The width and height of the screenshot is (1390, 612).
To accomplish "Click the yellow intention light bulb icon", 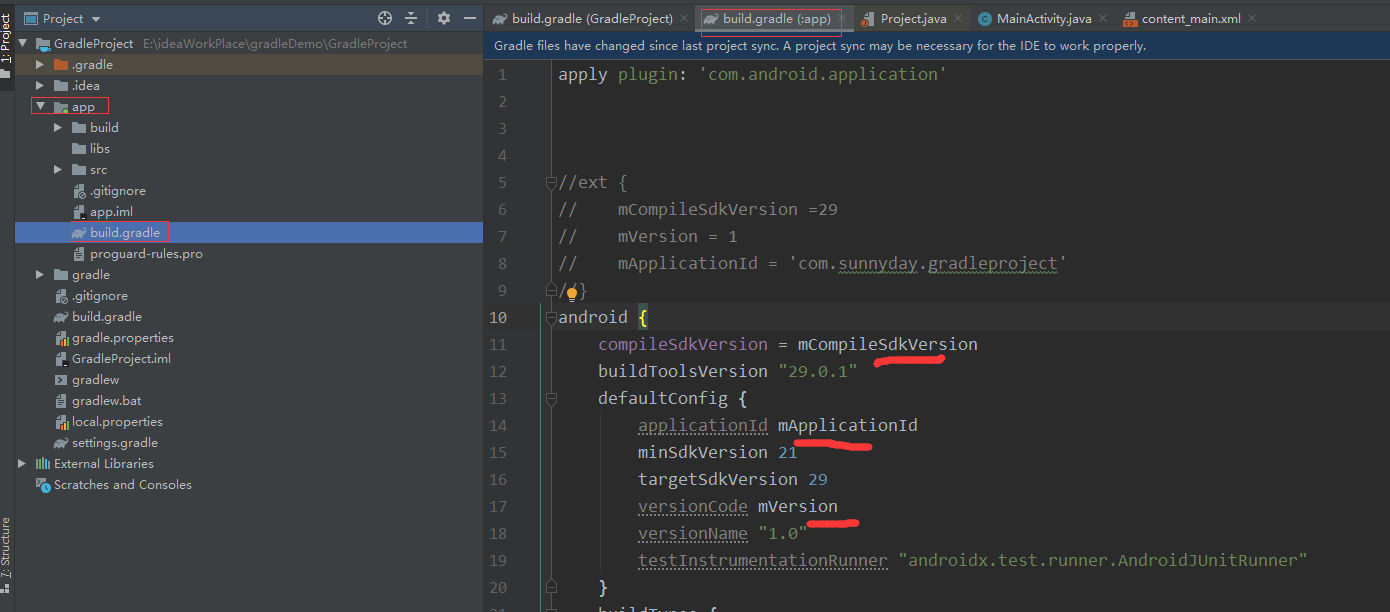I will coord(573,294).
